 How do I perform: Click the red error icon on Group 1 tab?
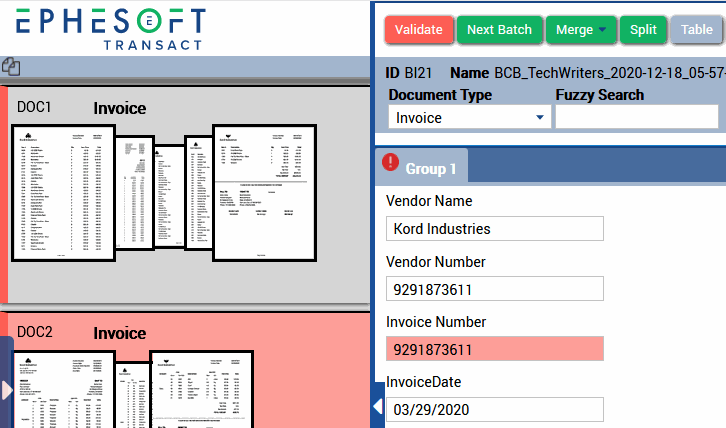(390, 162)
